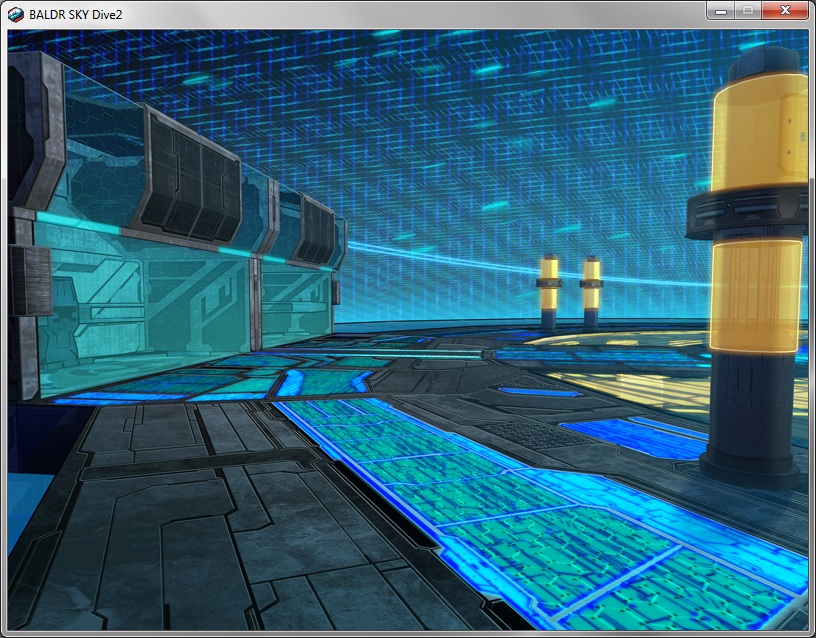Click the BALDR SKY Dive2 title text
This screenshot has width=816, height=638.
[x=75, y=15]
